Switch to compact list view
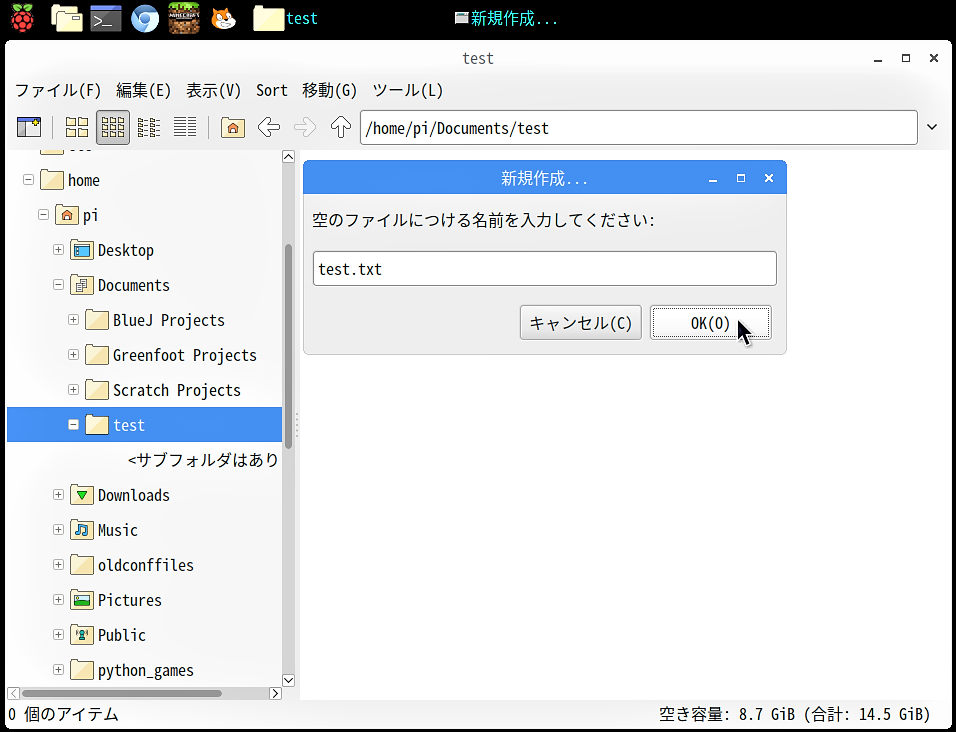The image size is (956, 732). coord(149,127)
